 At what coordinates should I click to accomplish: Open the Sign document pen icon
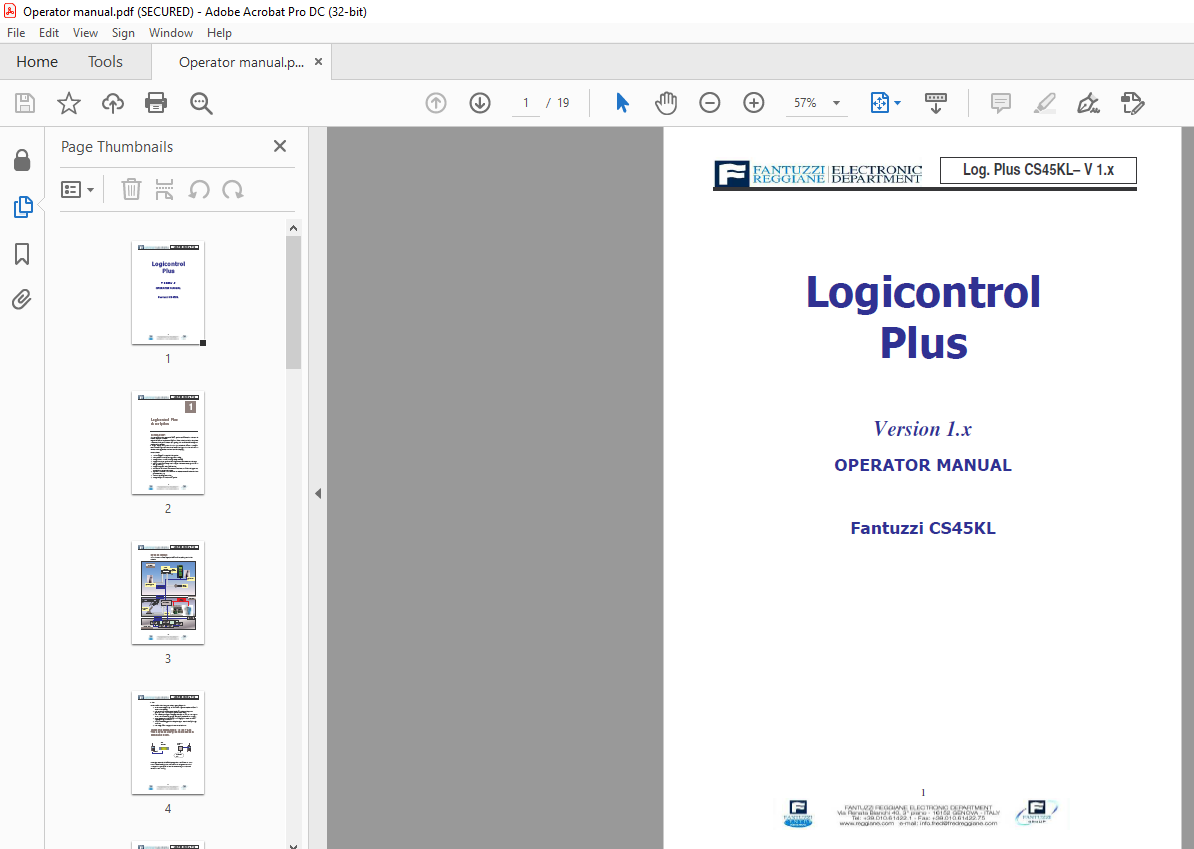(x=1088, y=103)
